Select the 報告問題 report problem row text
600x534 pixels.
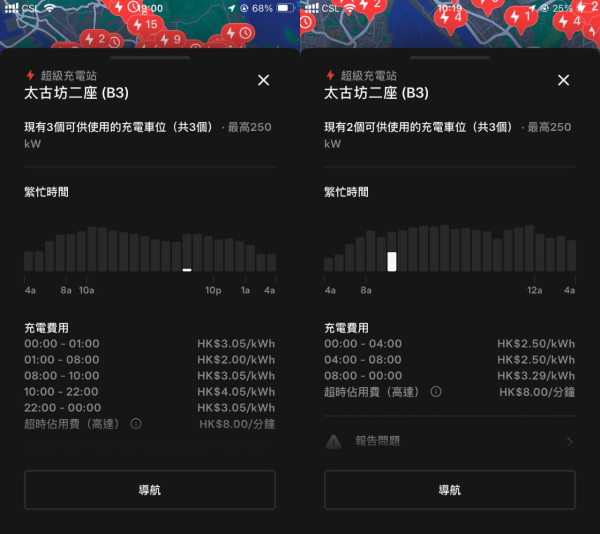[377, 441]
